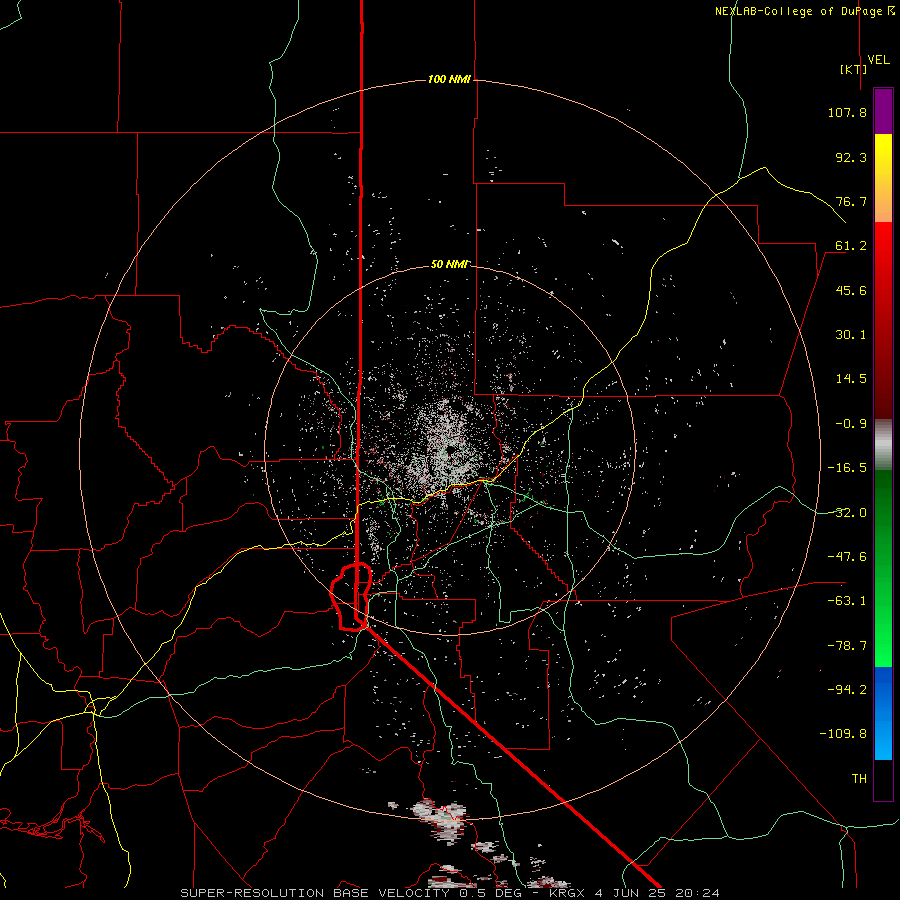Image resolution: width=900 pixels, height=900 pixels.
Task: Select the 45.6 velocity scale value
Action: point(851,290)
